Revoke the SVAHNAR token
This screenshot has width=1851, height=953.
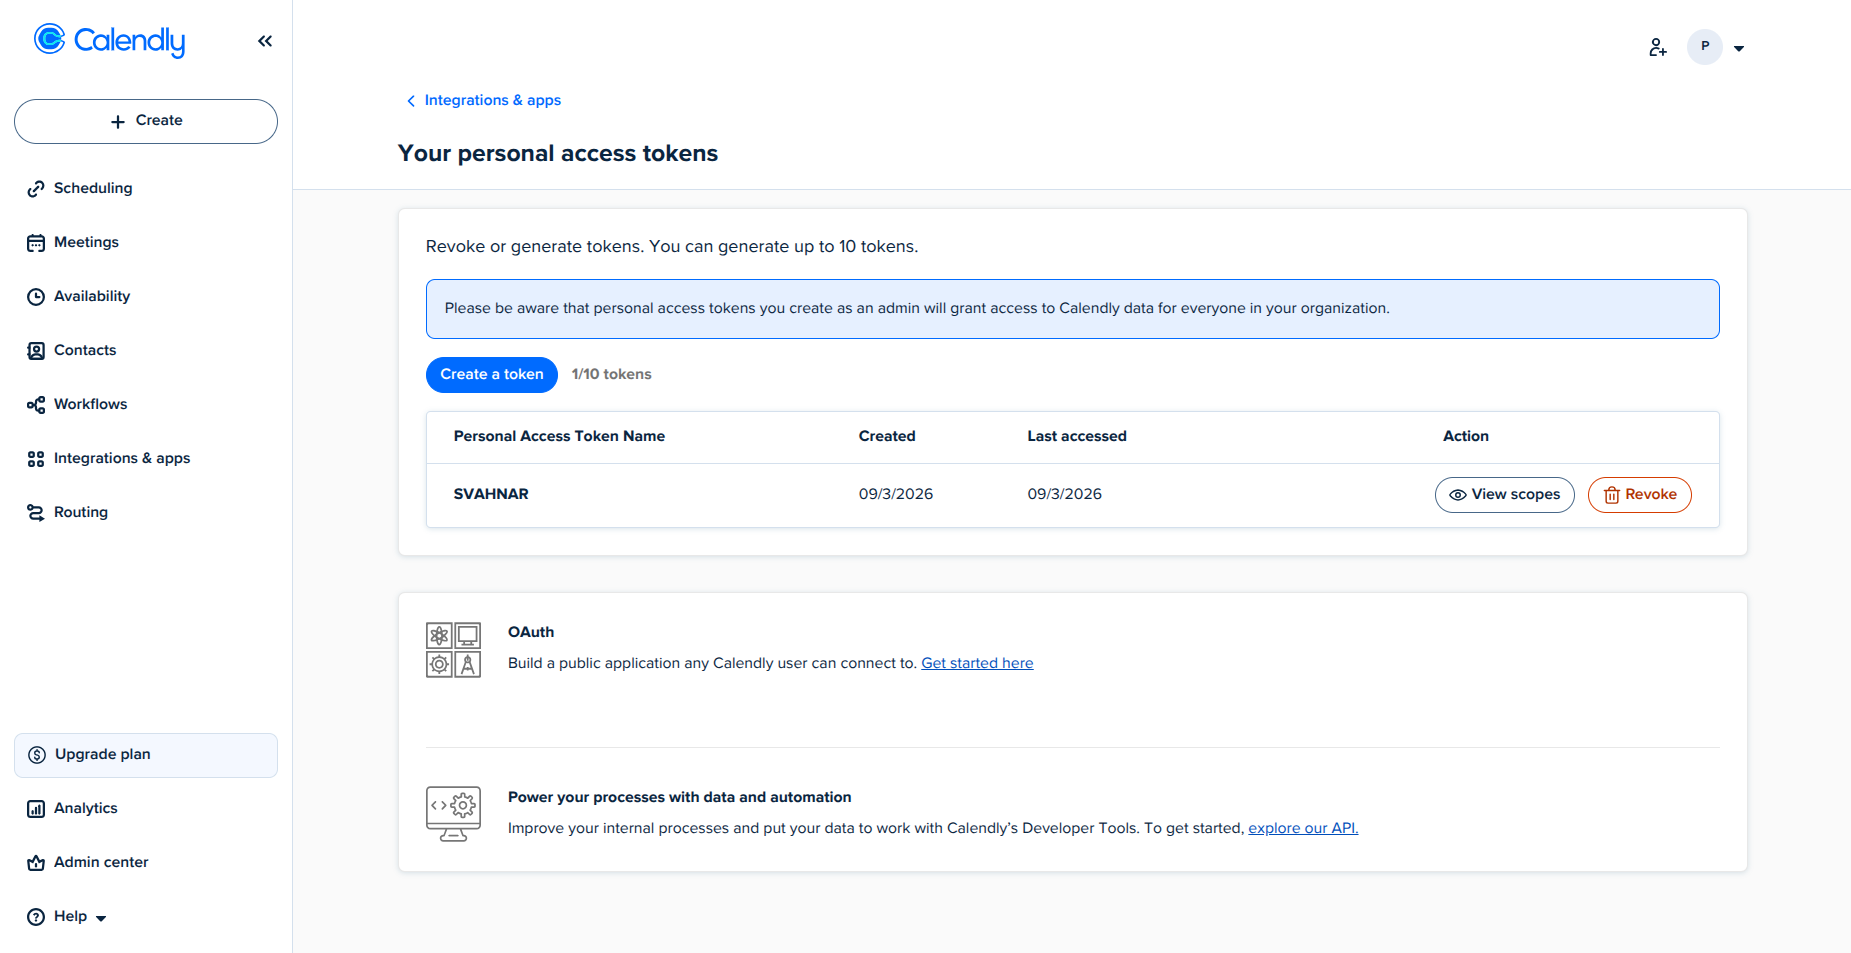pyautogui.click(x=1640, y=495)
